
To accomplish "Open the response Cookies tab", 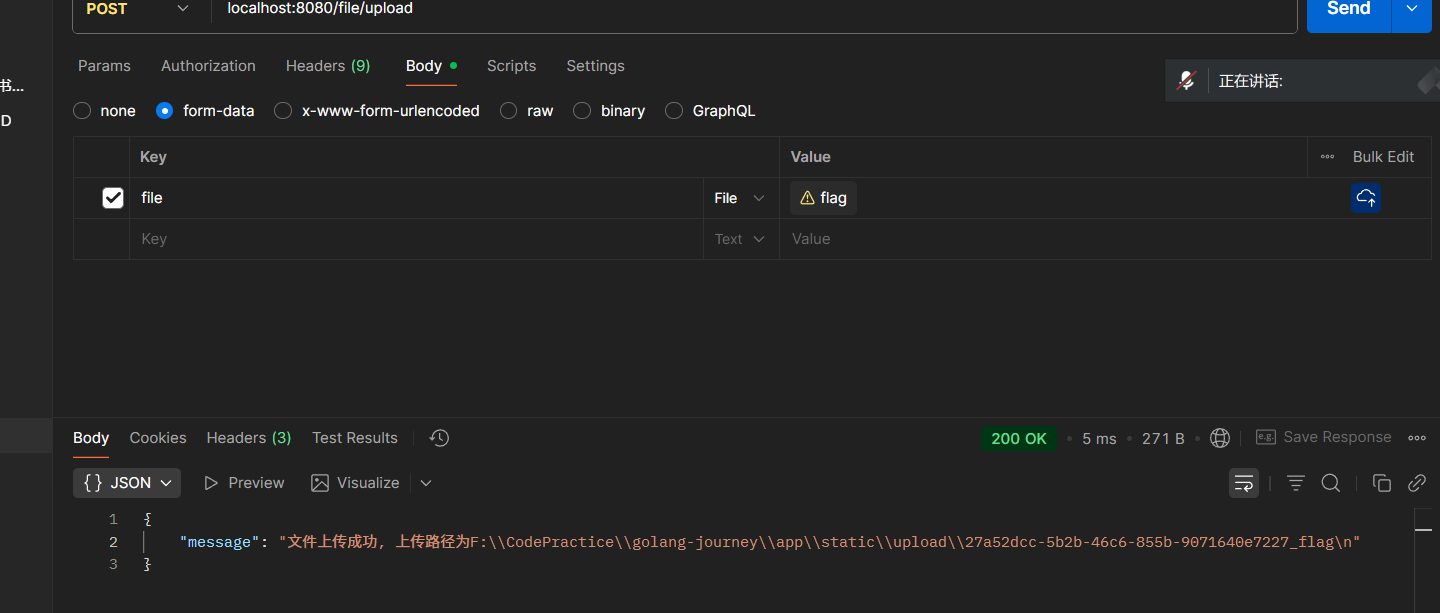I will click(x=158, y=438).
